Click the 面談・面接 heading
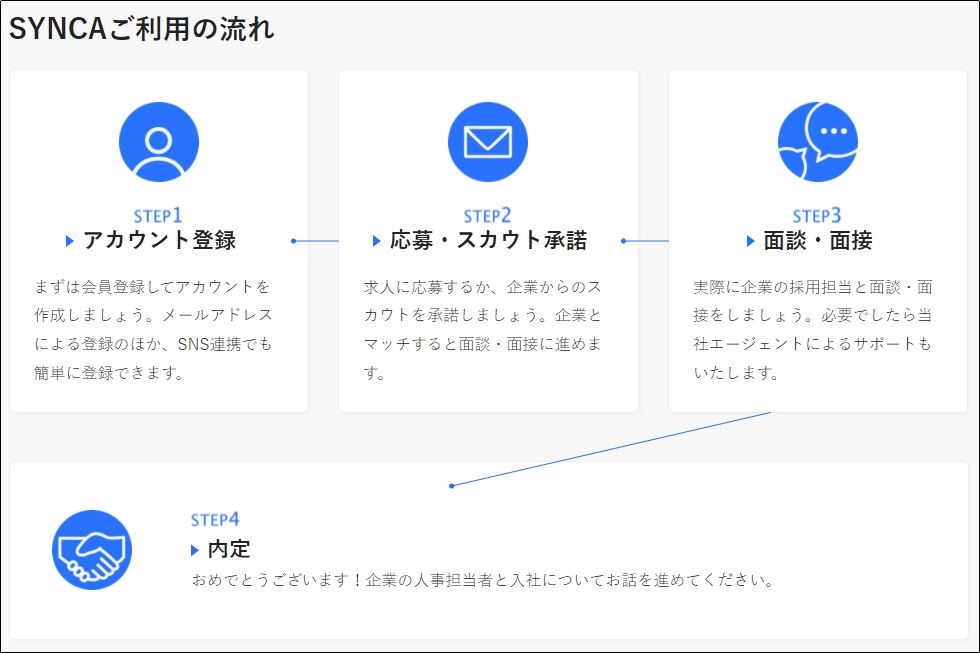The height and width of the screenshot is (653, 980). point(818,240)
